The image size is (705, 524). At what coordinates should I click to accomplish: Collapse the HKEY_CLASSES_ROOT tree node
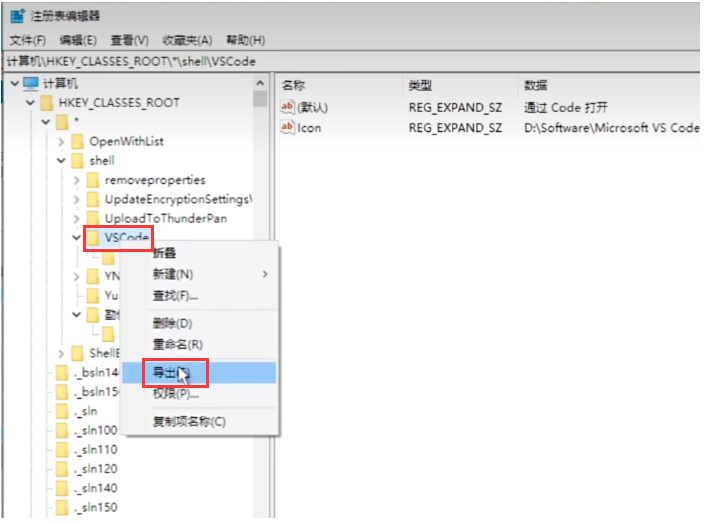29,103
